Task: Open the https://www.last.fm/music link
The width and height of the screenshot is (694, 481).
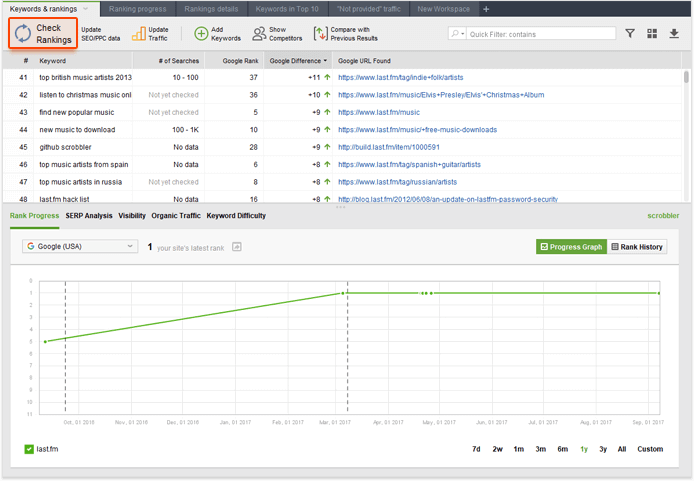Action: pos(379,112)
